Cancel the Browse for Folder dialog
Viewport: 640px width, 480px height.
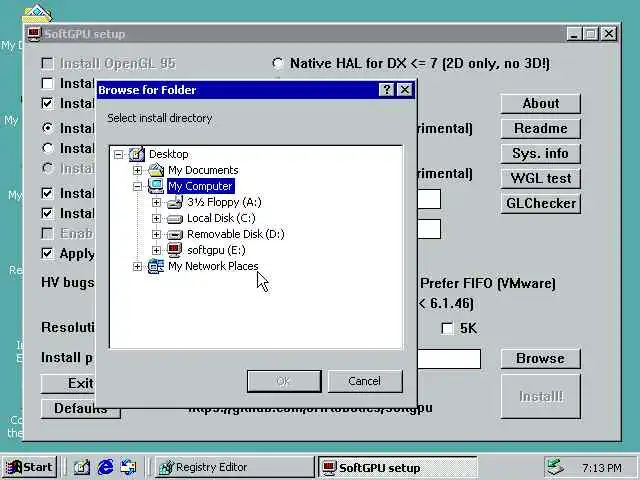point(365,381)
